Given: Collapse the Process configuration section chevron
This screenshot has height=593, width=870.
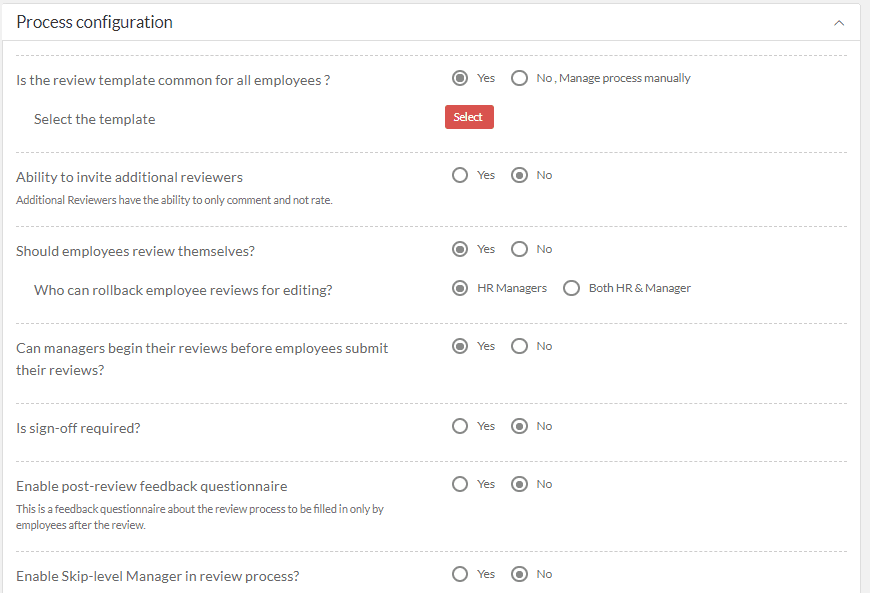Looking at the screenshot, I should (x=839, y=23).
